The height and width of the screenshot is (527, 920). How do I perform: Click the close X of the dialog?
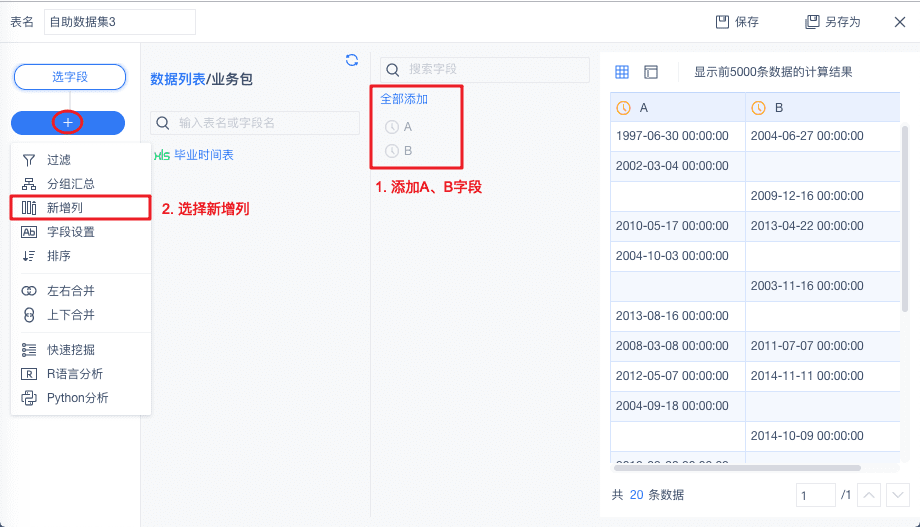point(899,22)
